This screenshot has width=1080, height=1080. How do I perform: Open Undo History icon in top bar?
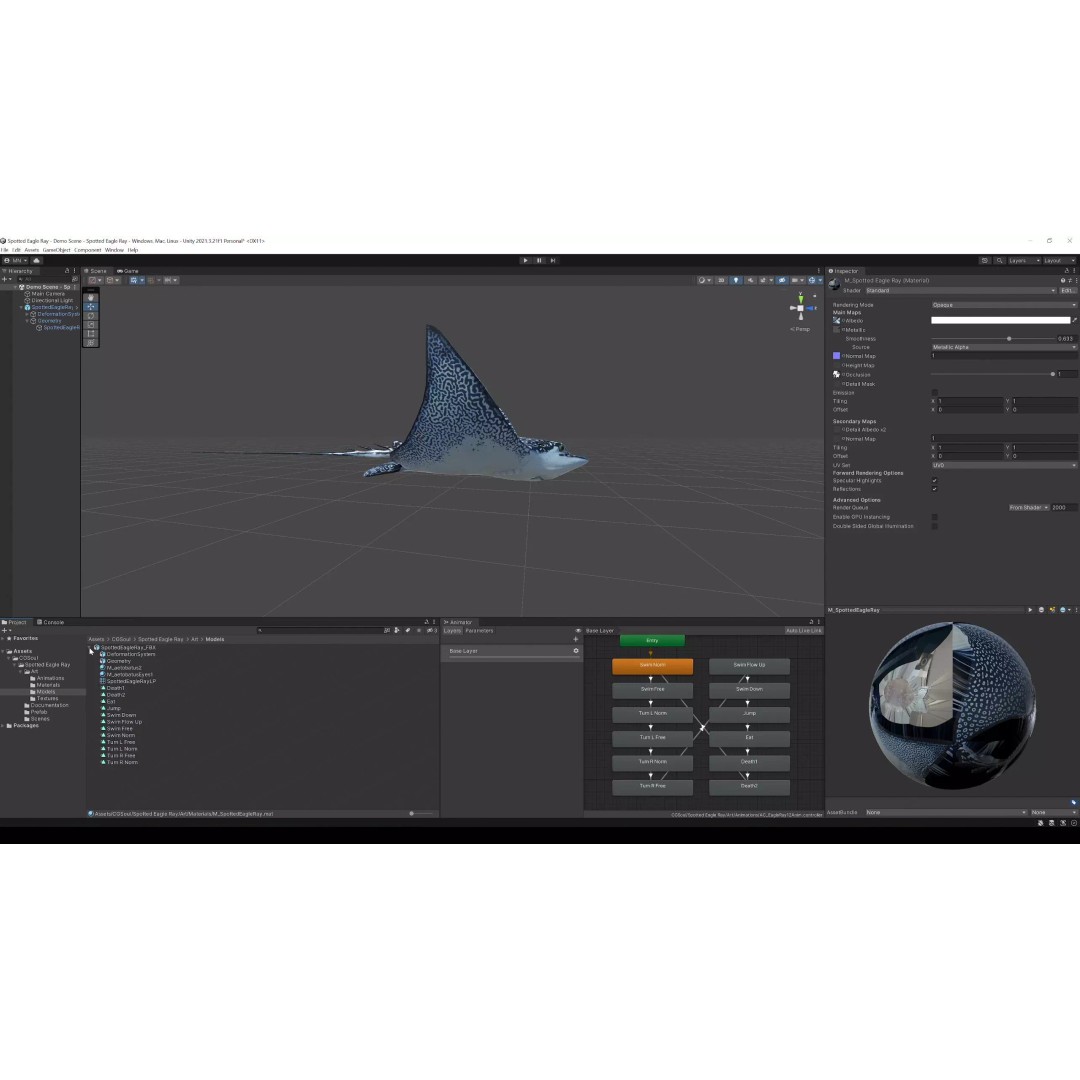984,260
